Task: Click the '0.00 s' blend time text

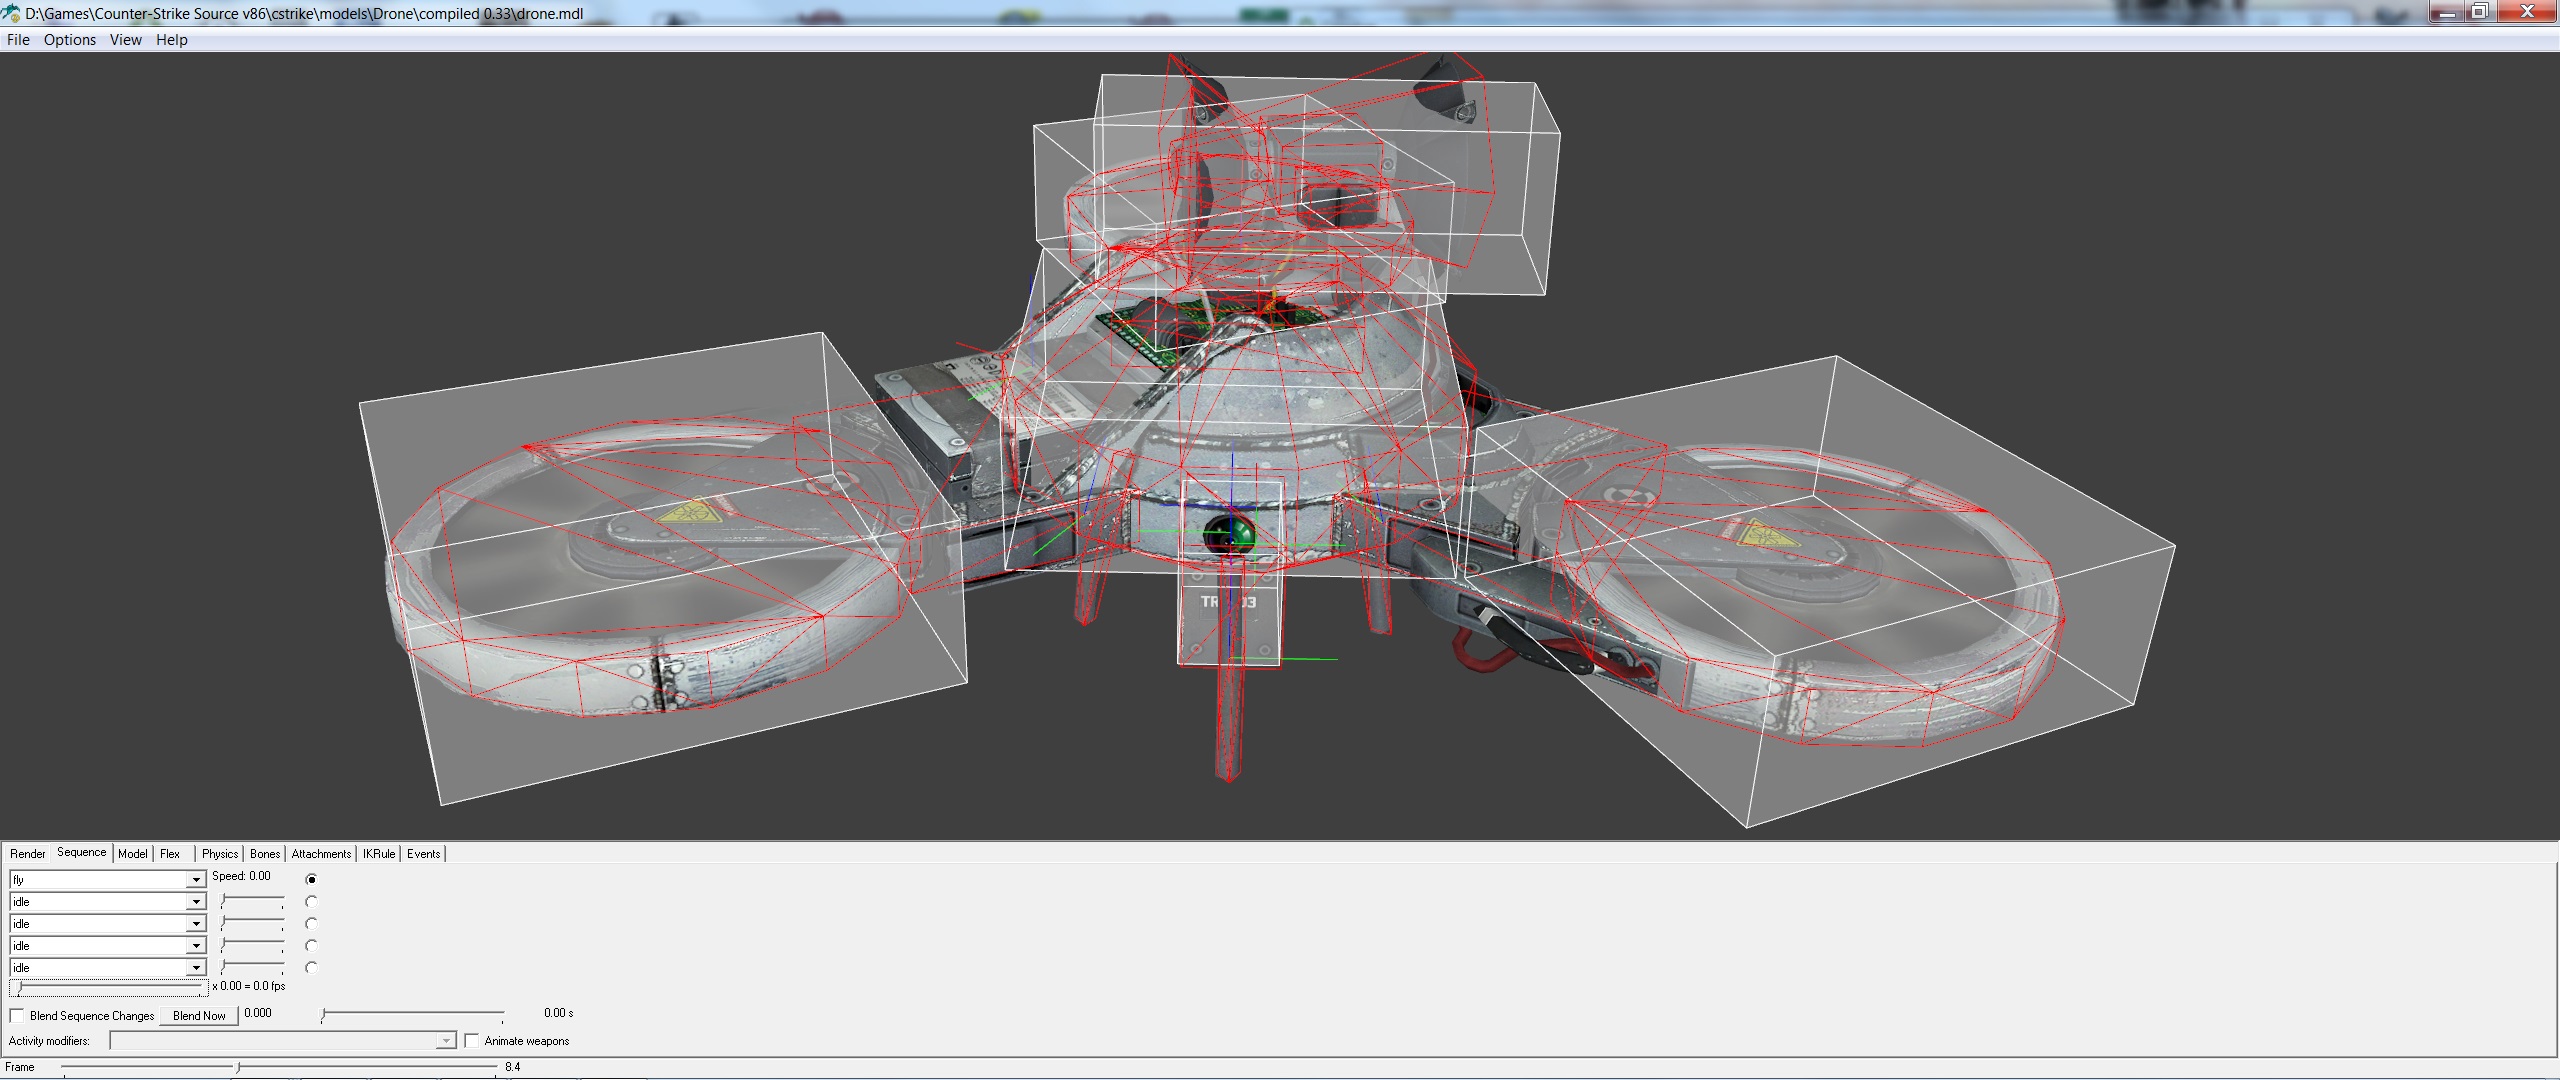Action: 558,1013
